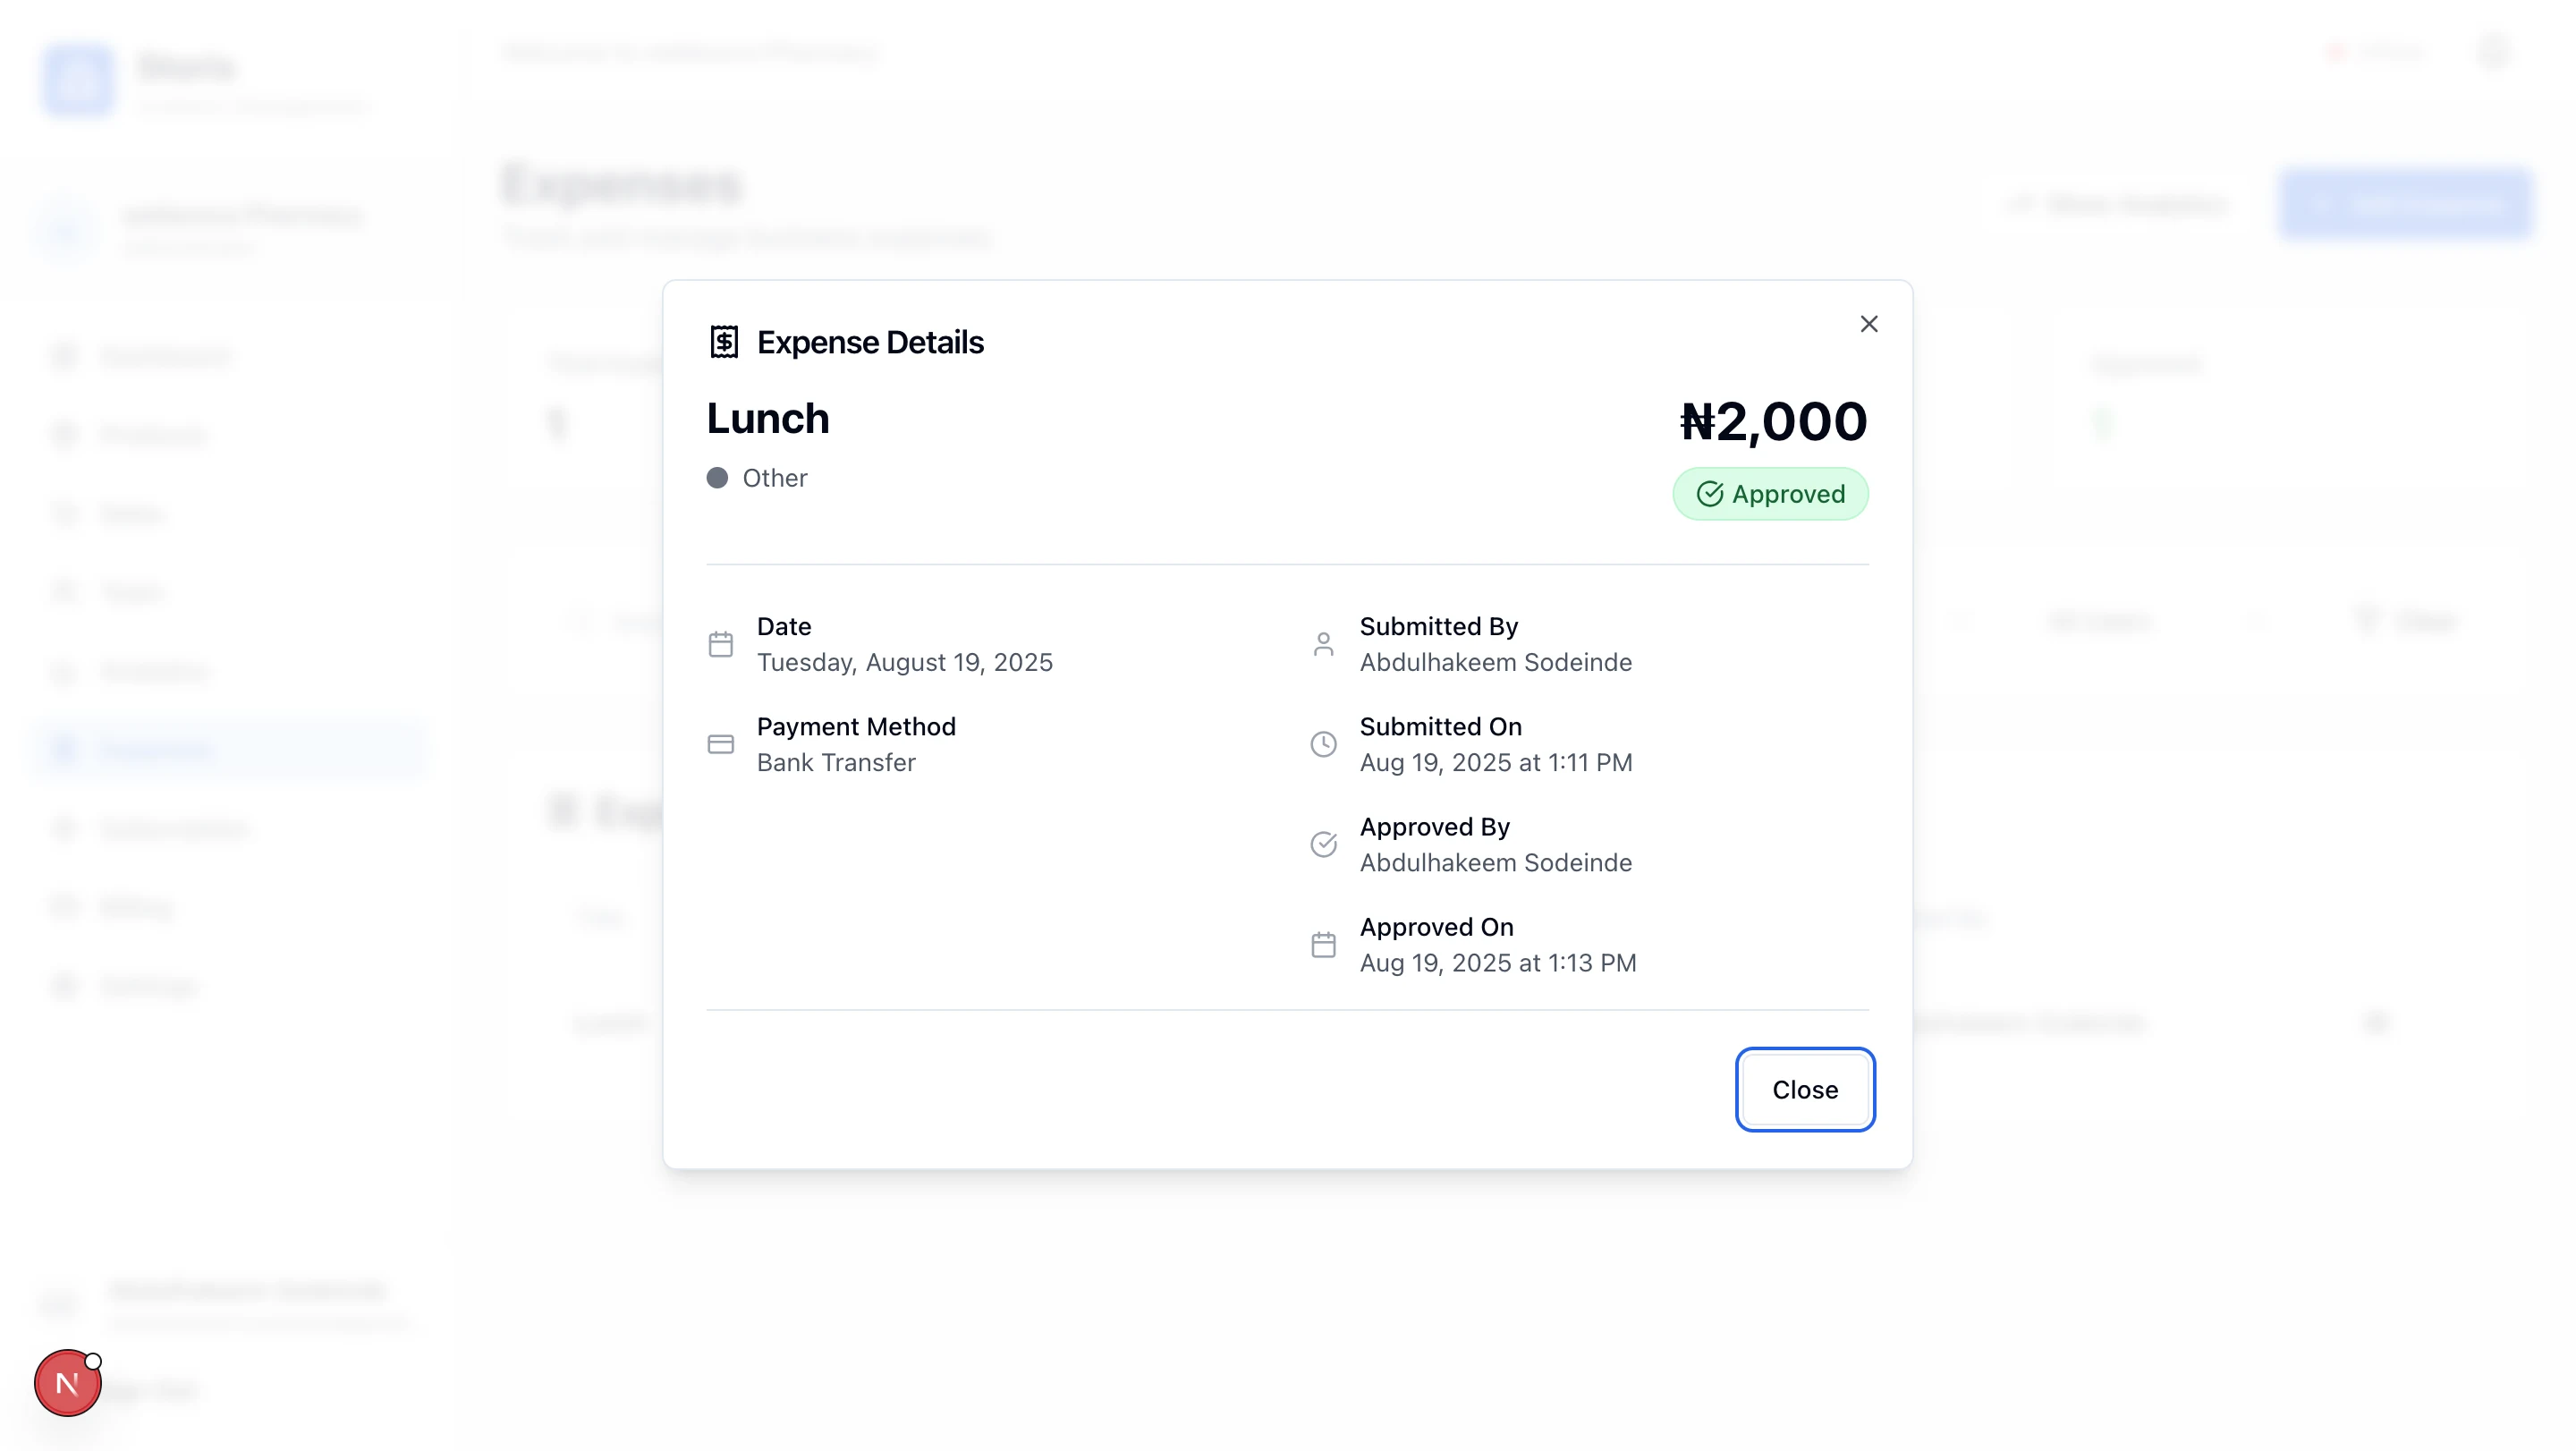Click the ₦2,000 amount text

coord(1773,421)
